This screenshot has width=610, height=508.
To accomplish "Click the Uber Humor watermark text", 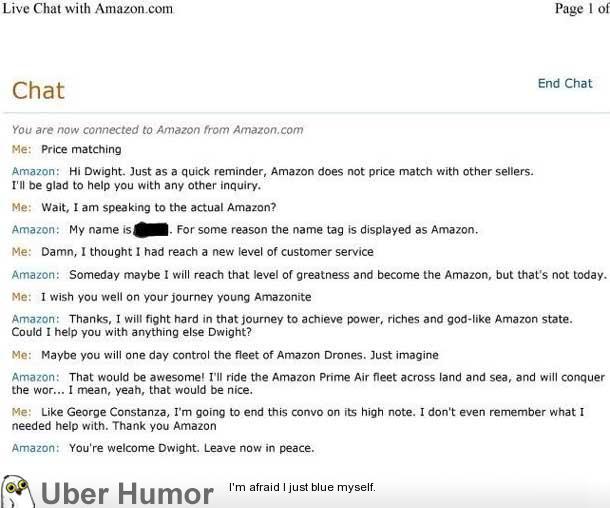I will tap(126, 493).
